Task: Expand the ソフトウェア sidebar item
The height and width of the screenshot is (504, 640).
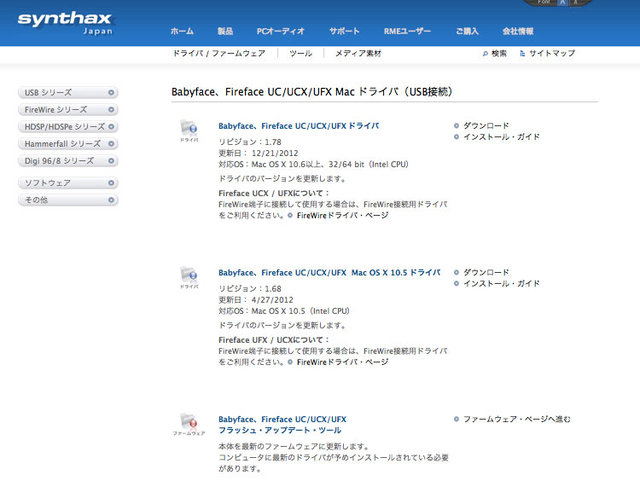Action: [x=68, y=183]
